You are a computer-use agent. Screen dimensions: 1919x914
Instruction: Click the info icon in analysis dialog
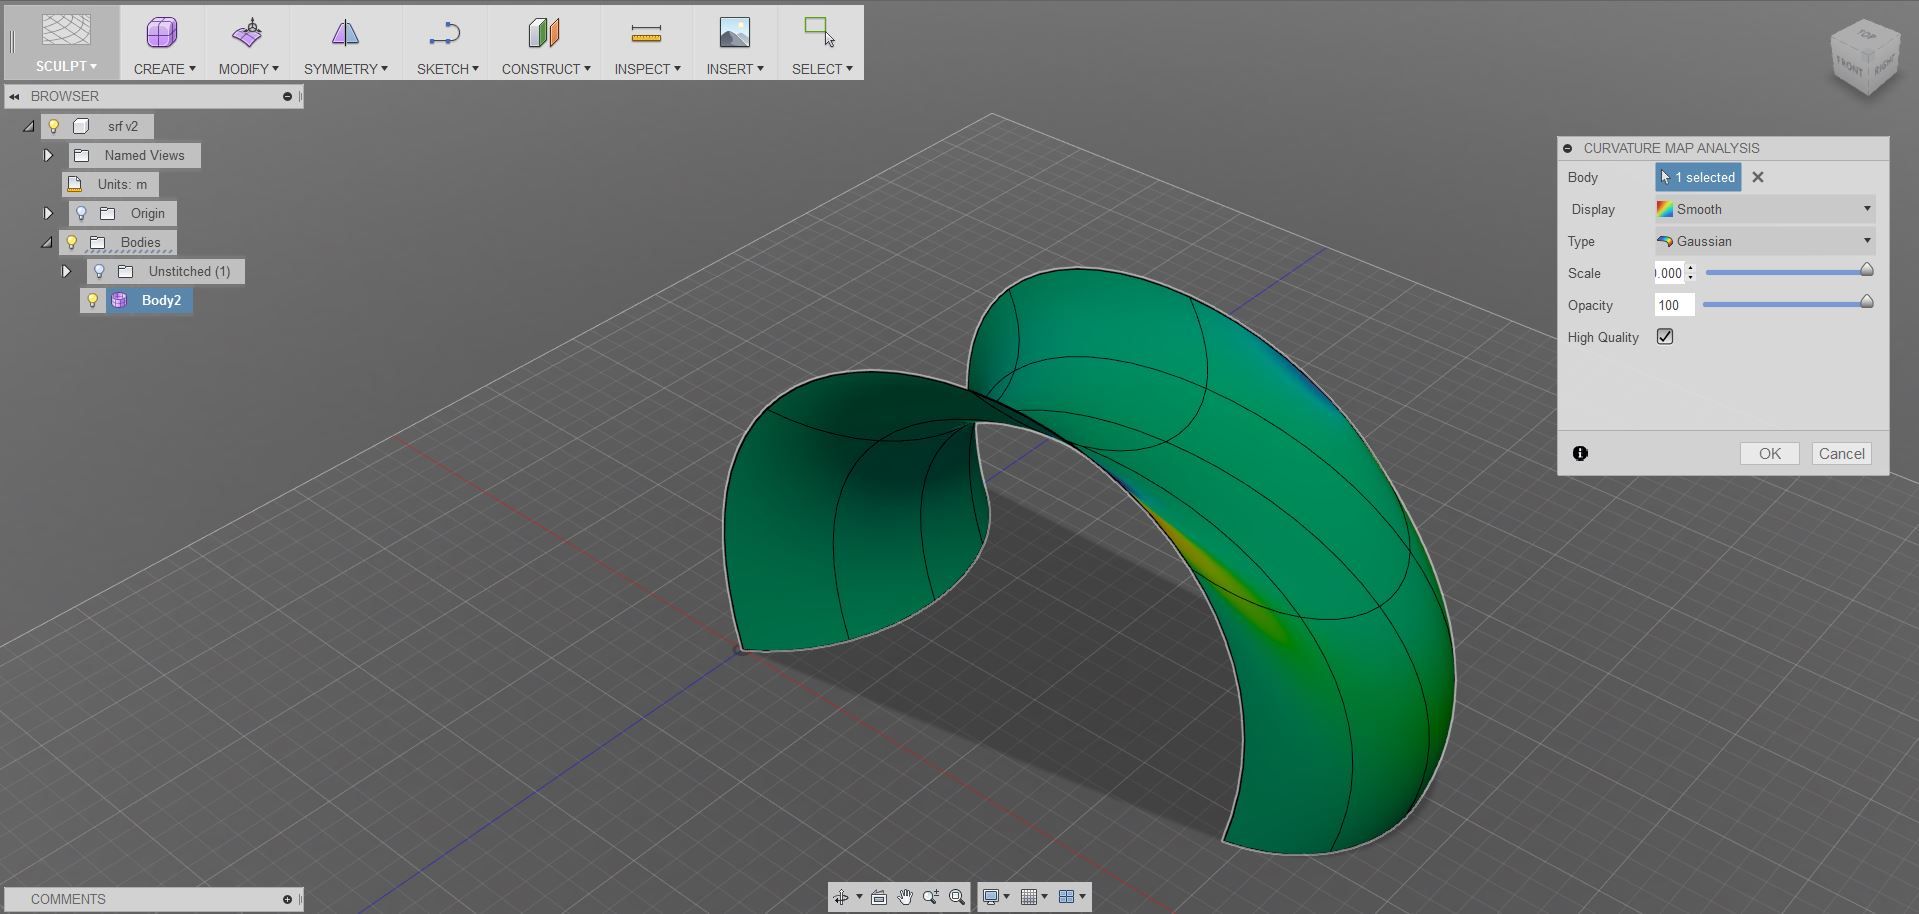(1580, 453)
